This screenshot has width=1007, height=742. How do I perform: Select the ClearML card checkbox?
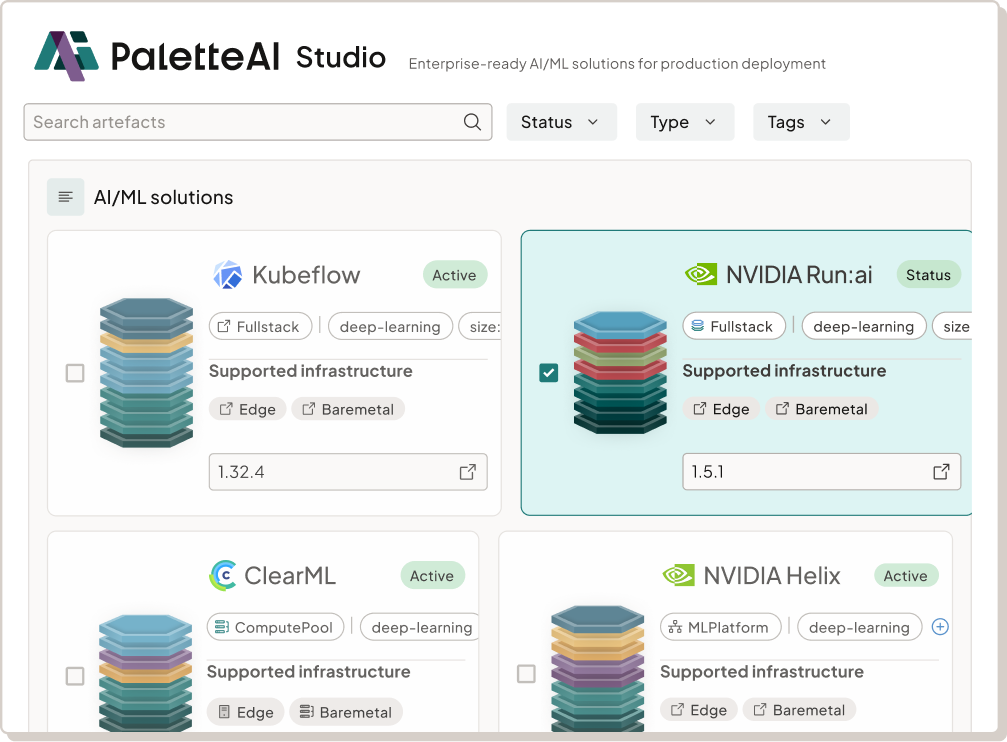(75, 676)
